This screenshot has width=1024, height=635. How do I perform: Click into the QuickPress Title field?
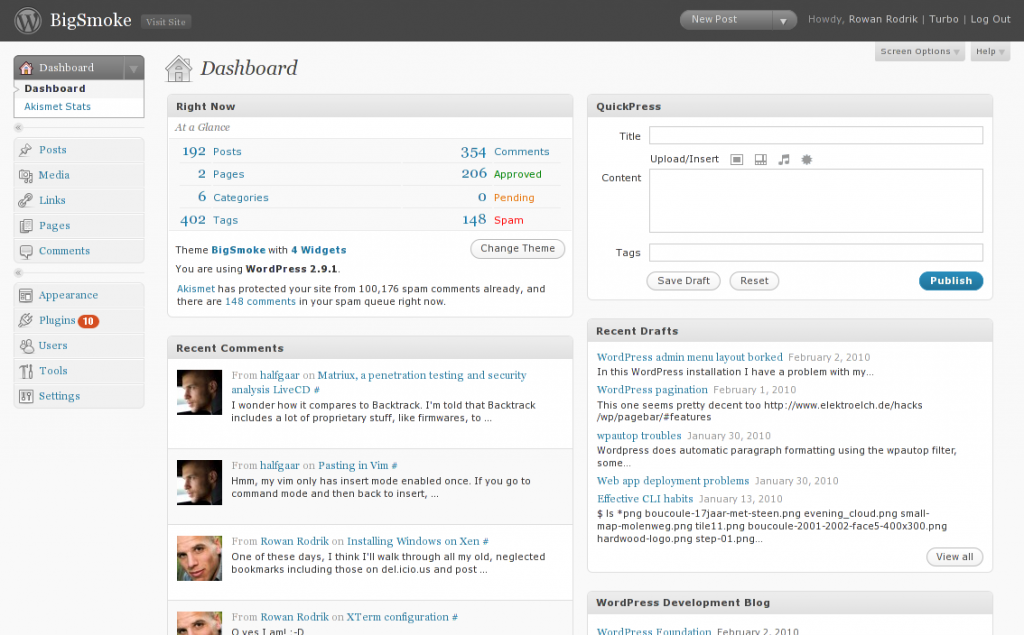pyautogui.click(x=815, y=136)
